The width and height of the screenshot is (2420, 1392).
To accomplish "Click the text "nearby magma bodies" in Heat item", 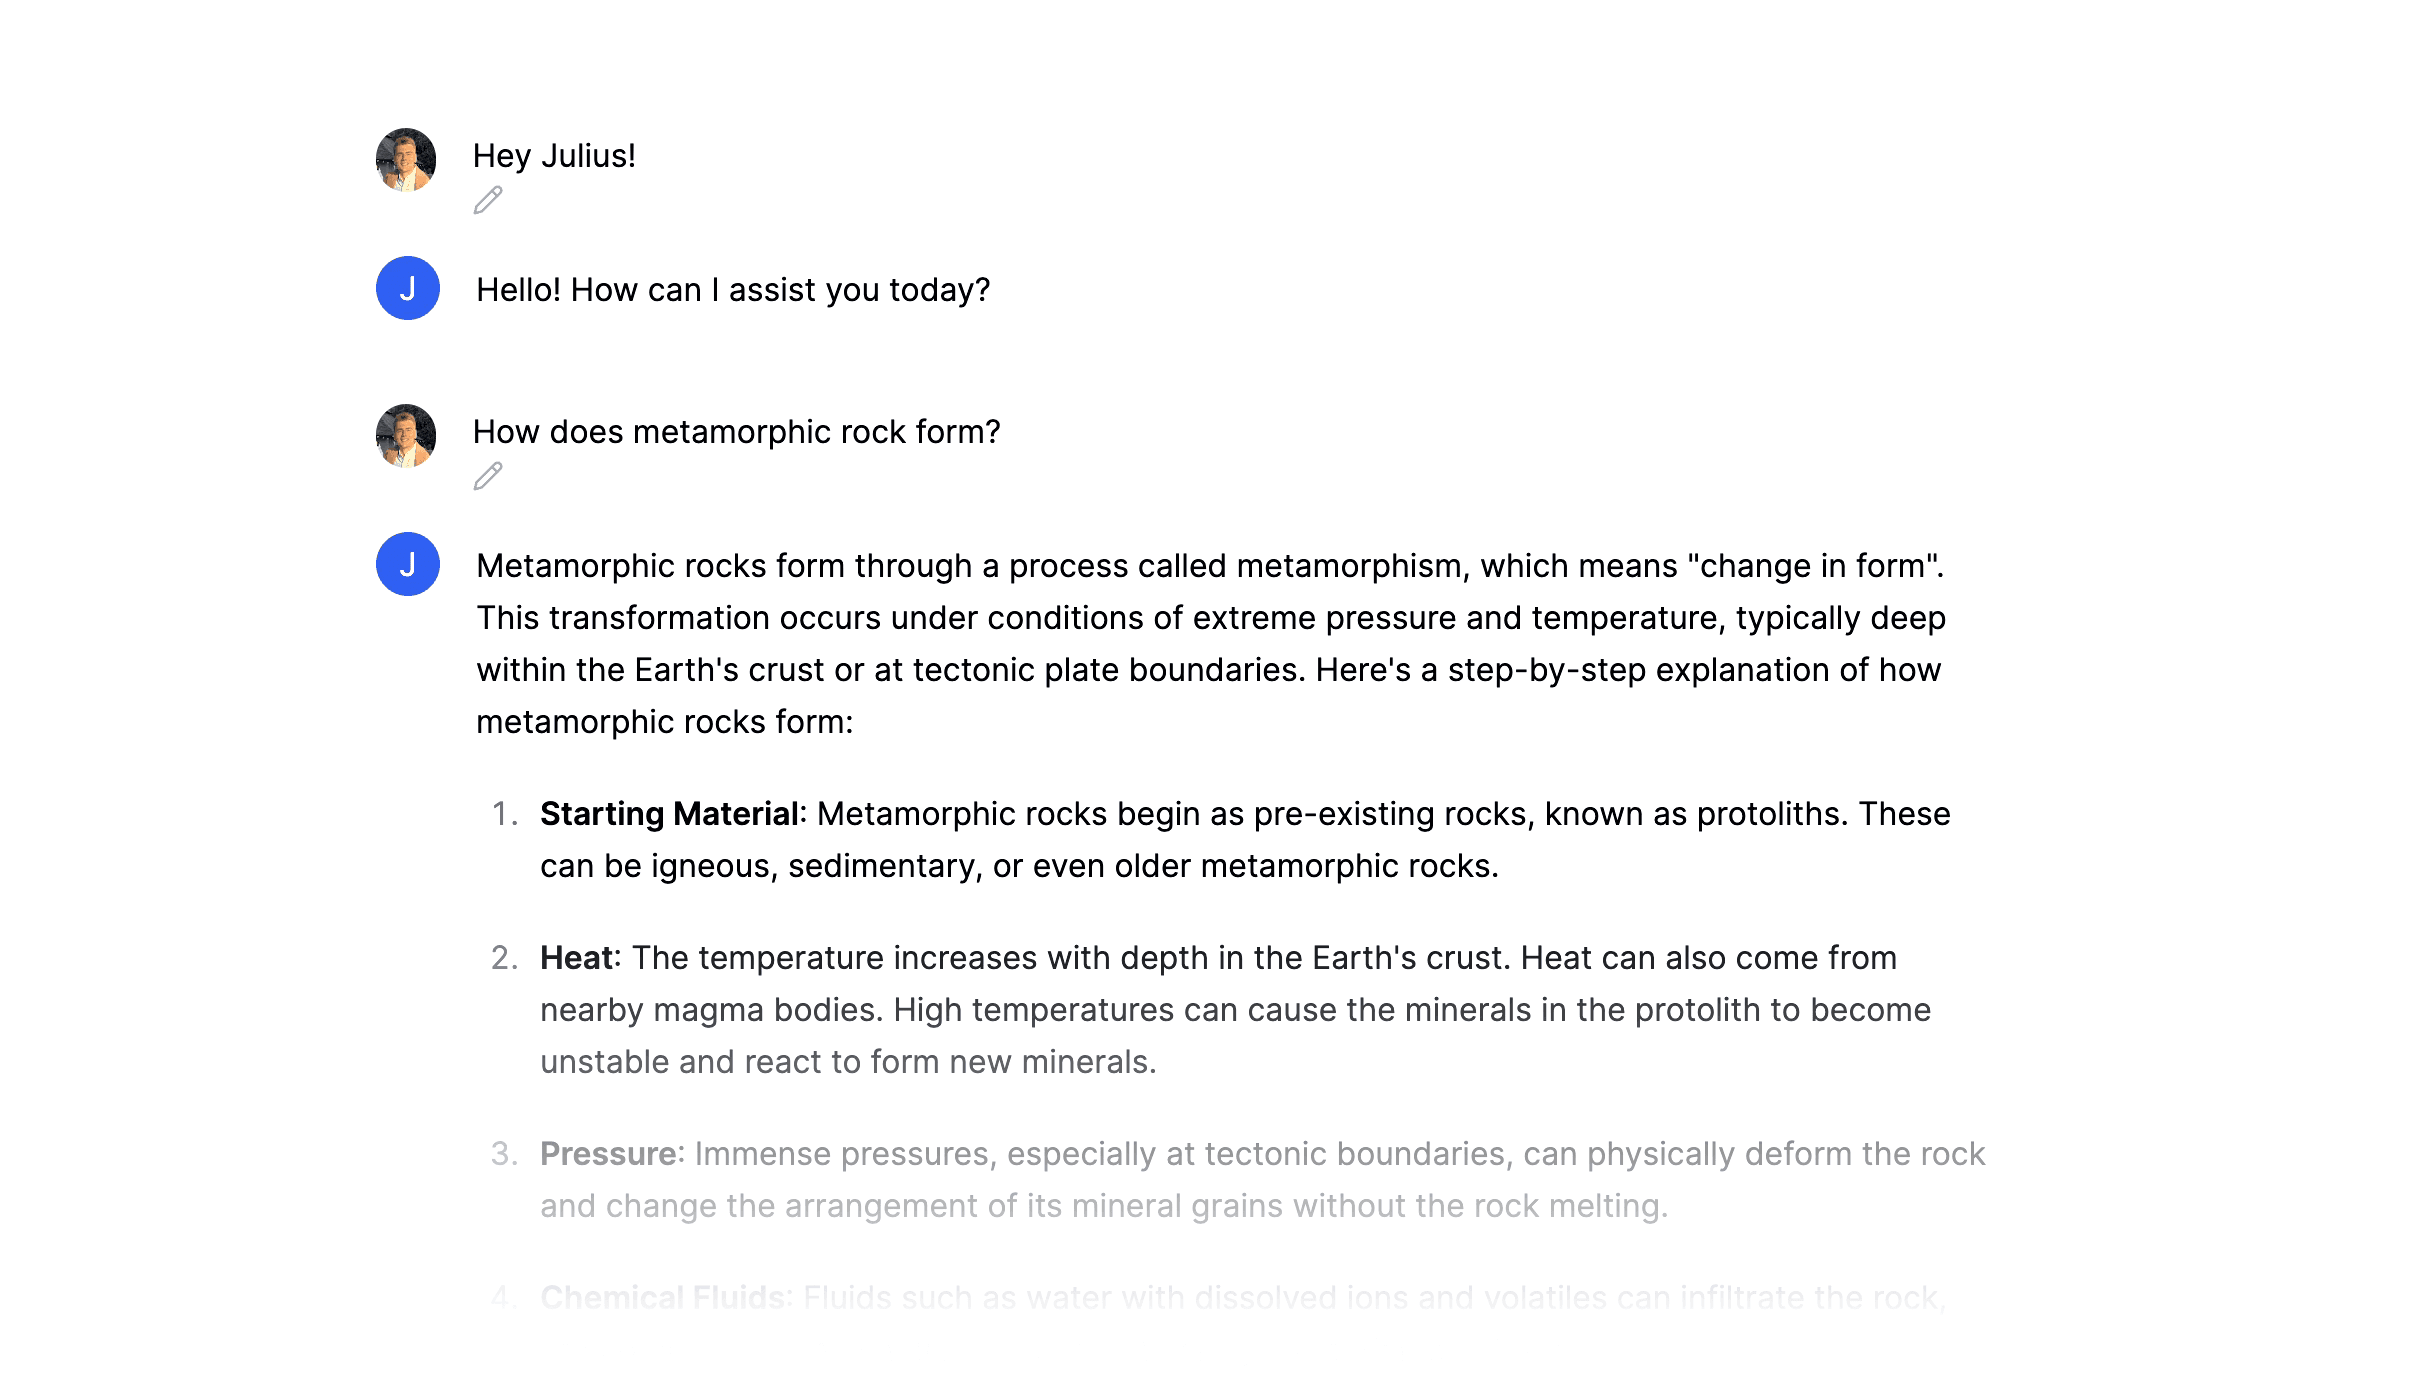I will [x=711, y=1010].
